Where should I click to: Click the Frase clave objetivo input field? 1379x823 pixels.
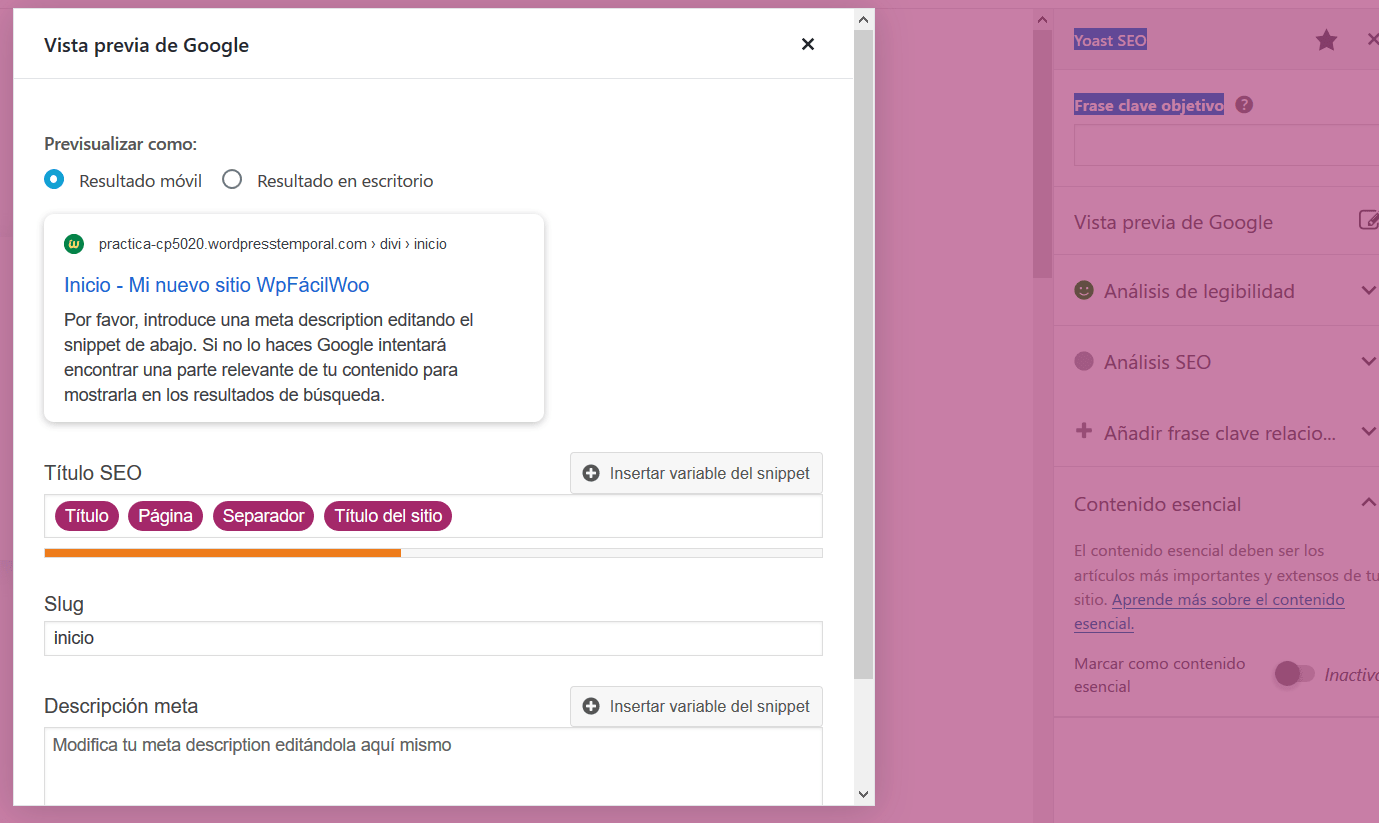(1226, 145)
